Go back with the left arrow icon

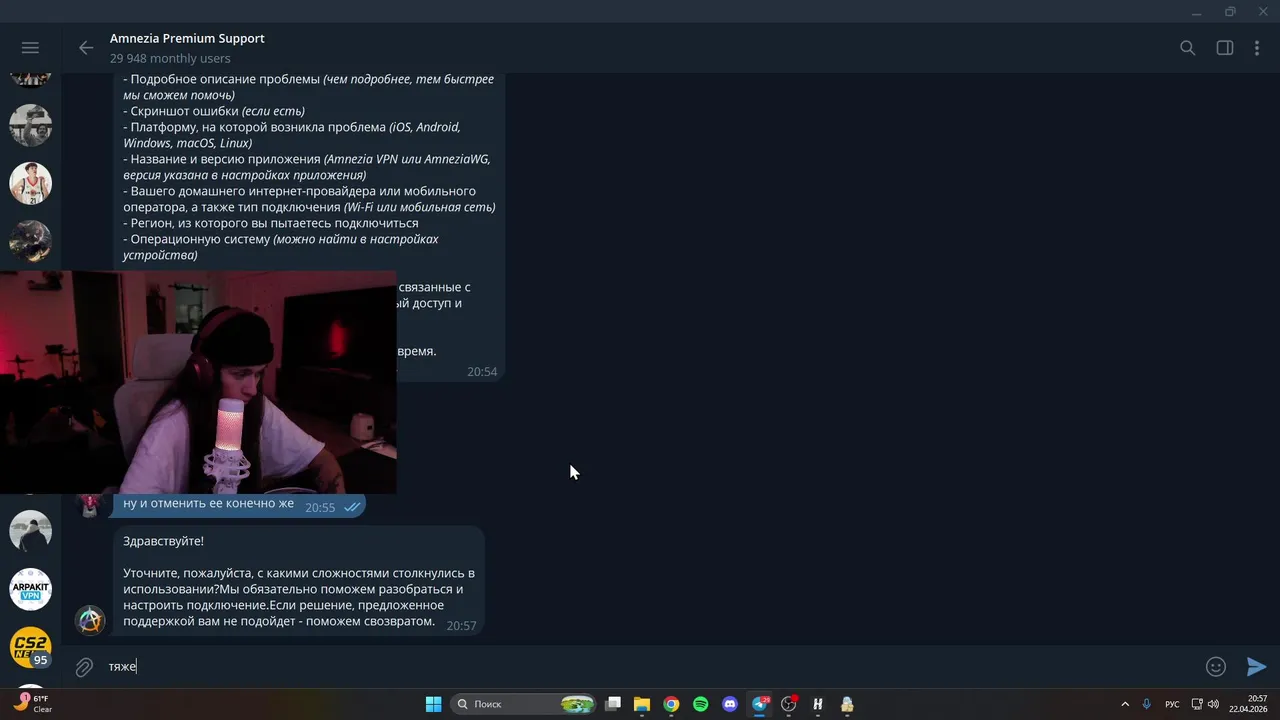pos(86,48)
